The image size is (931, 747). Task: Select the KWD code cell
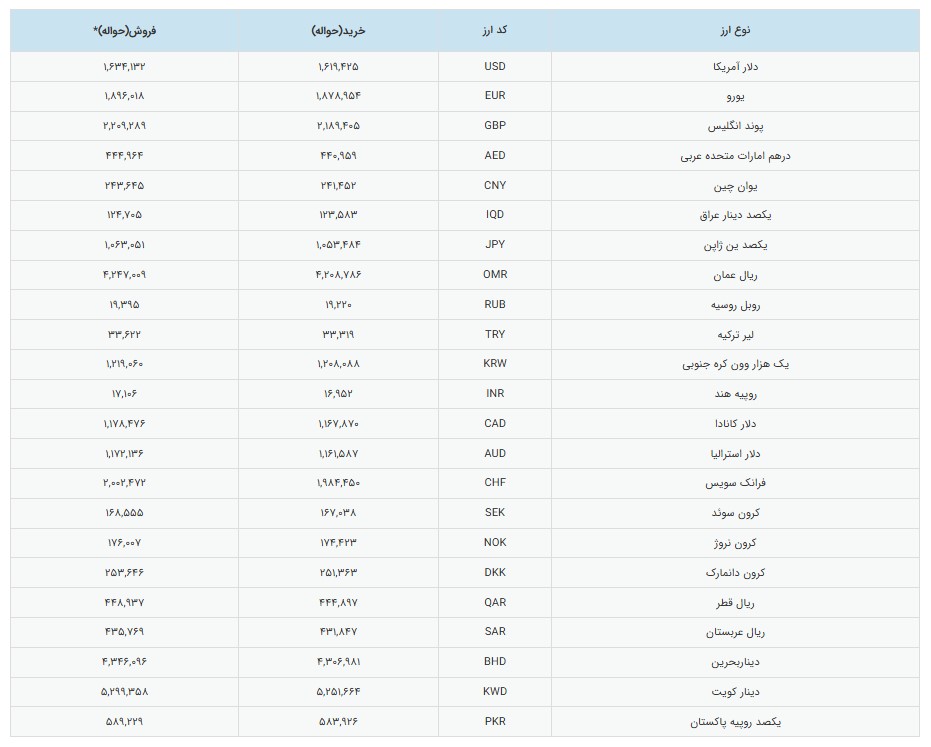495,692
